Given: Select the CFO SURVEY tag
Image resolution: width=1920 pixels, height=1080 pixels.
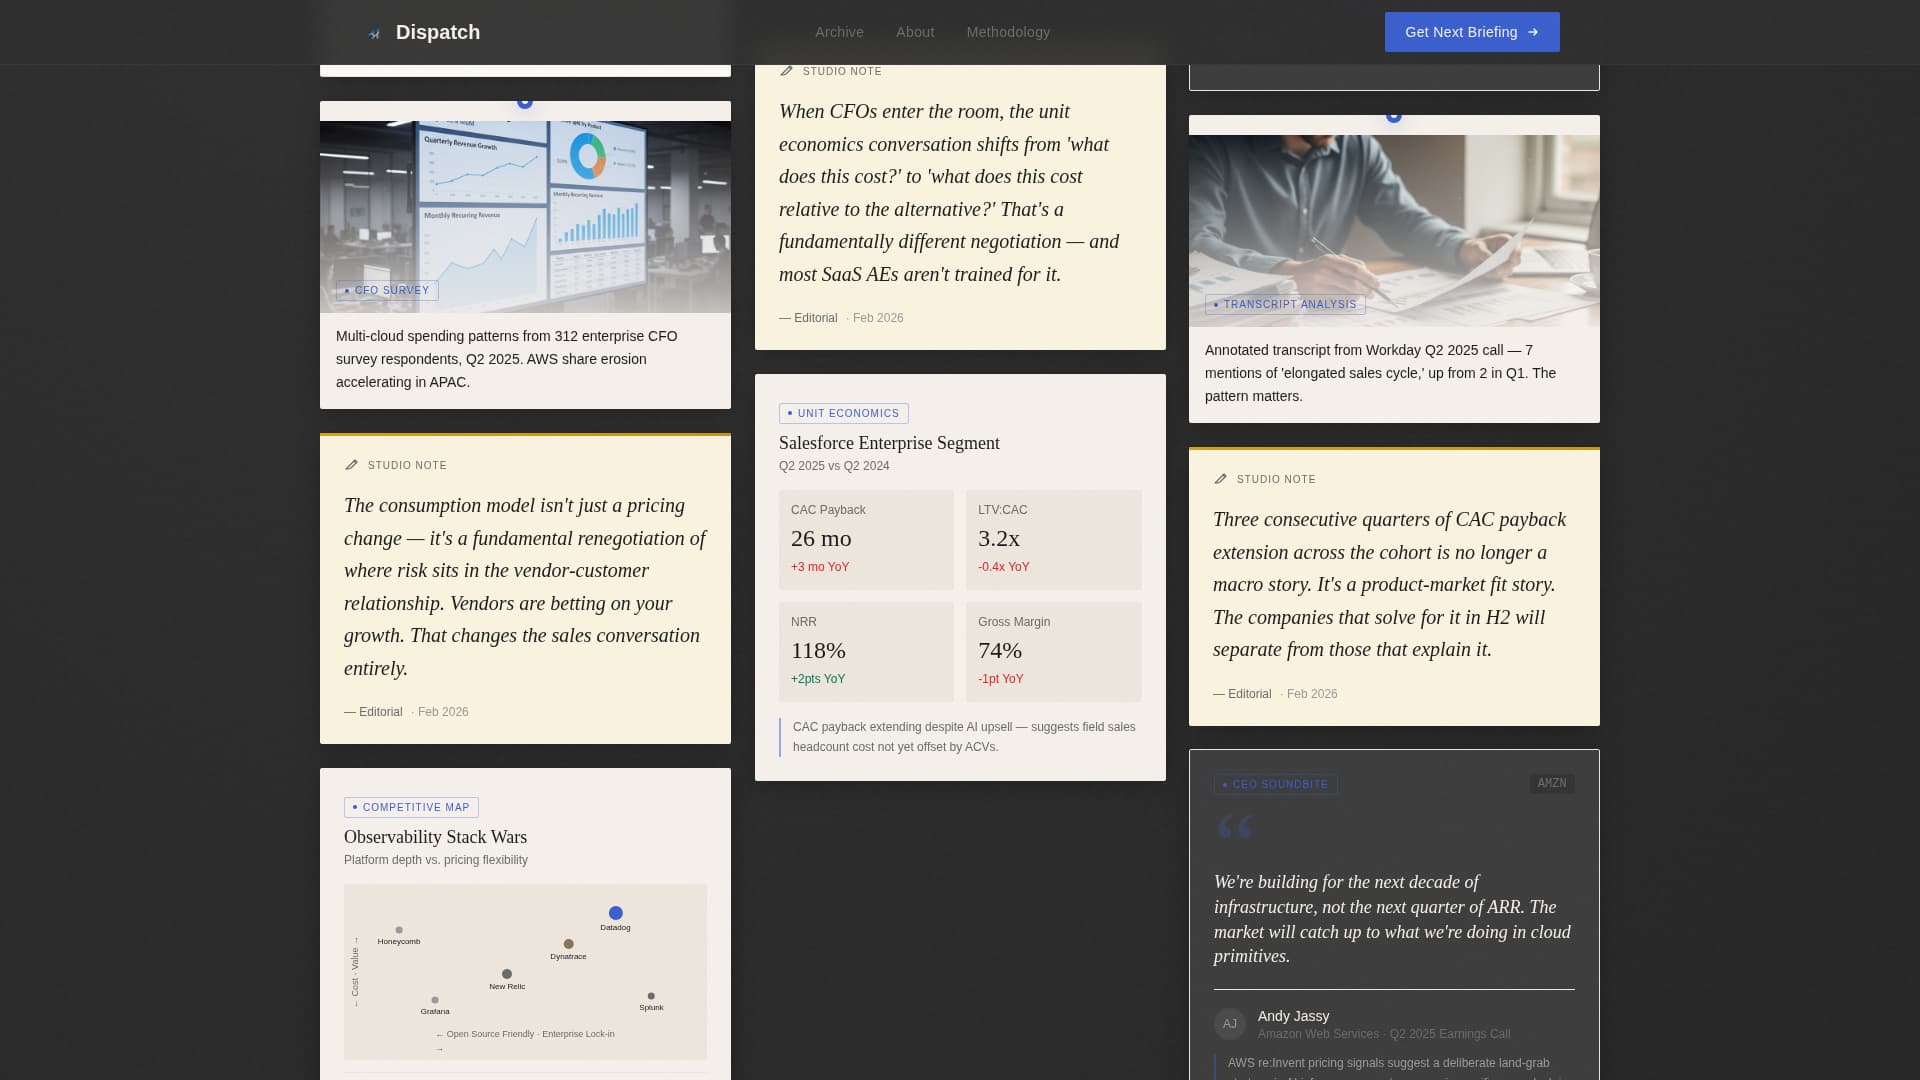Looking at the screenshot, I should pyautogui.click(x=387, y=291).
